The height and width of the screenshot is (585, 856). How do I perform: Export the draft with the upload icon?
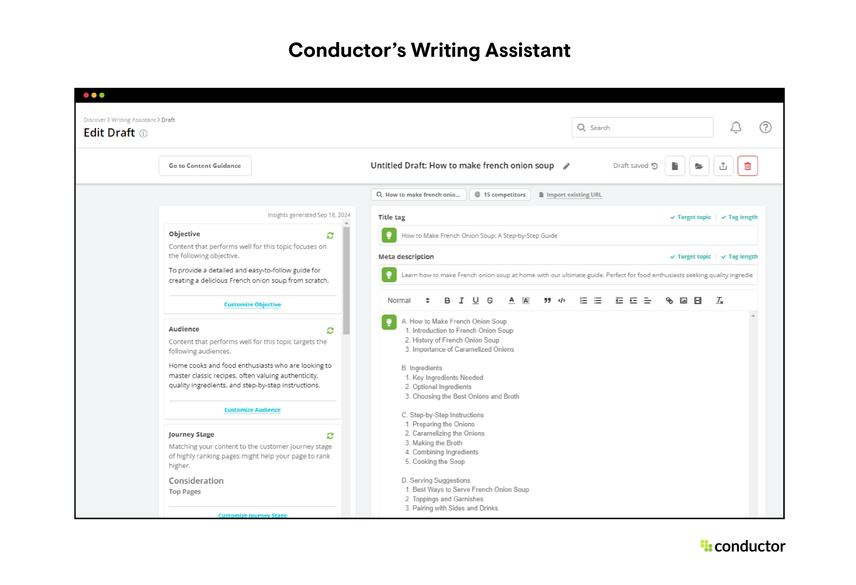[x=723, y=166]
